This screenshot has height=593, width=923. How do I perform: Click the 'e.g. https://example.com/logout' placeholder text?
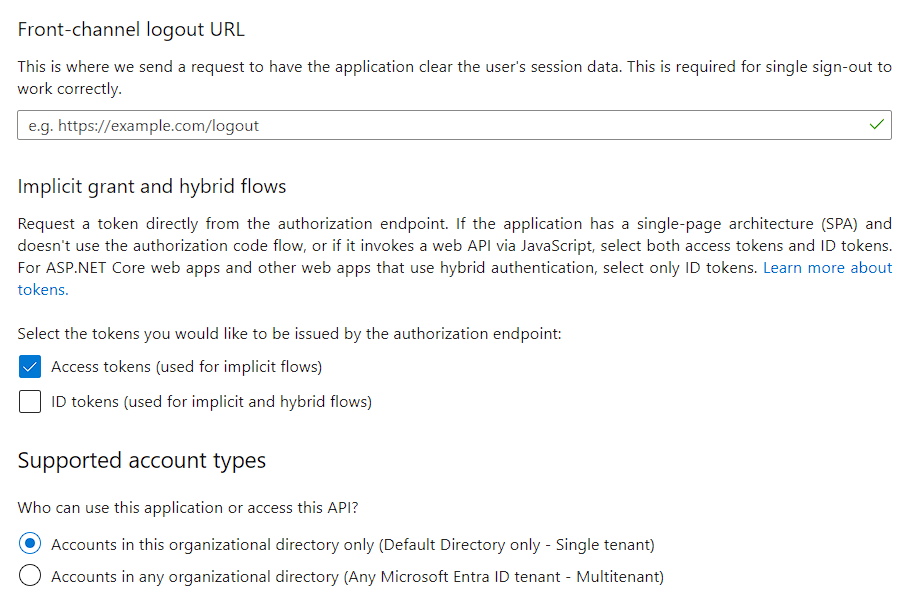[144, 126]
